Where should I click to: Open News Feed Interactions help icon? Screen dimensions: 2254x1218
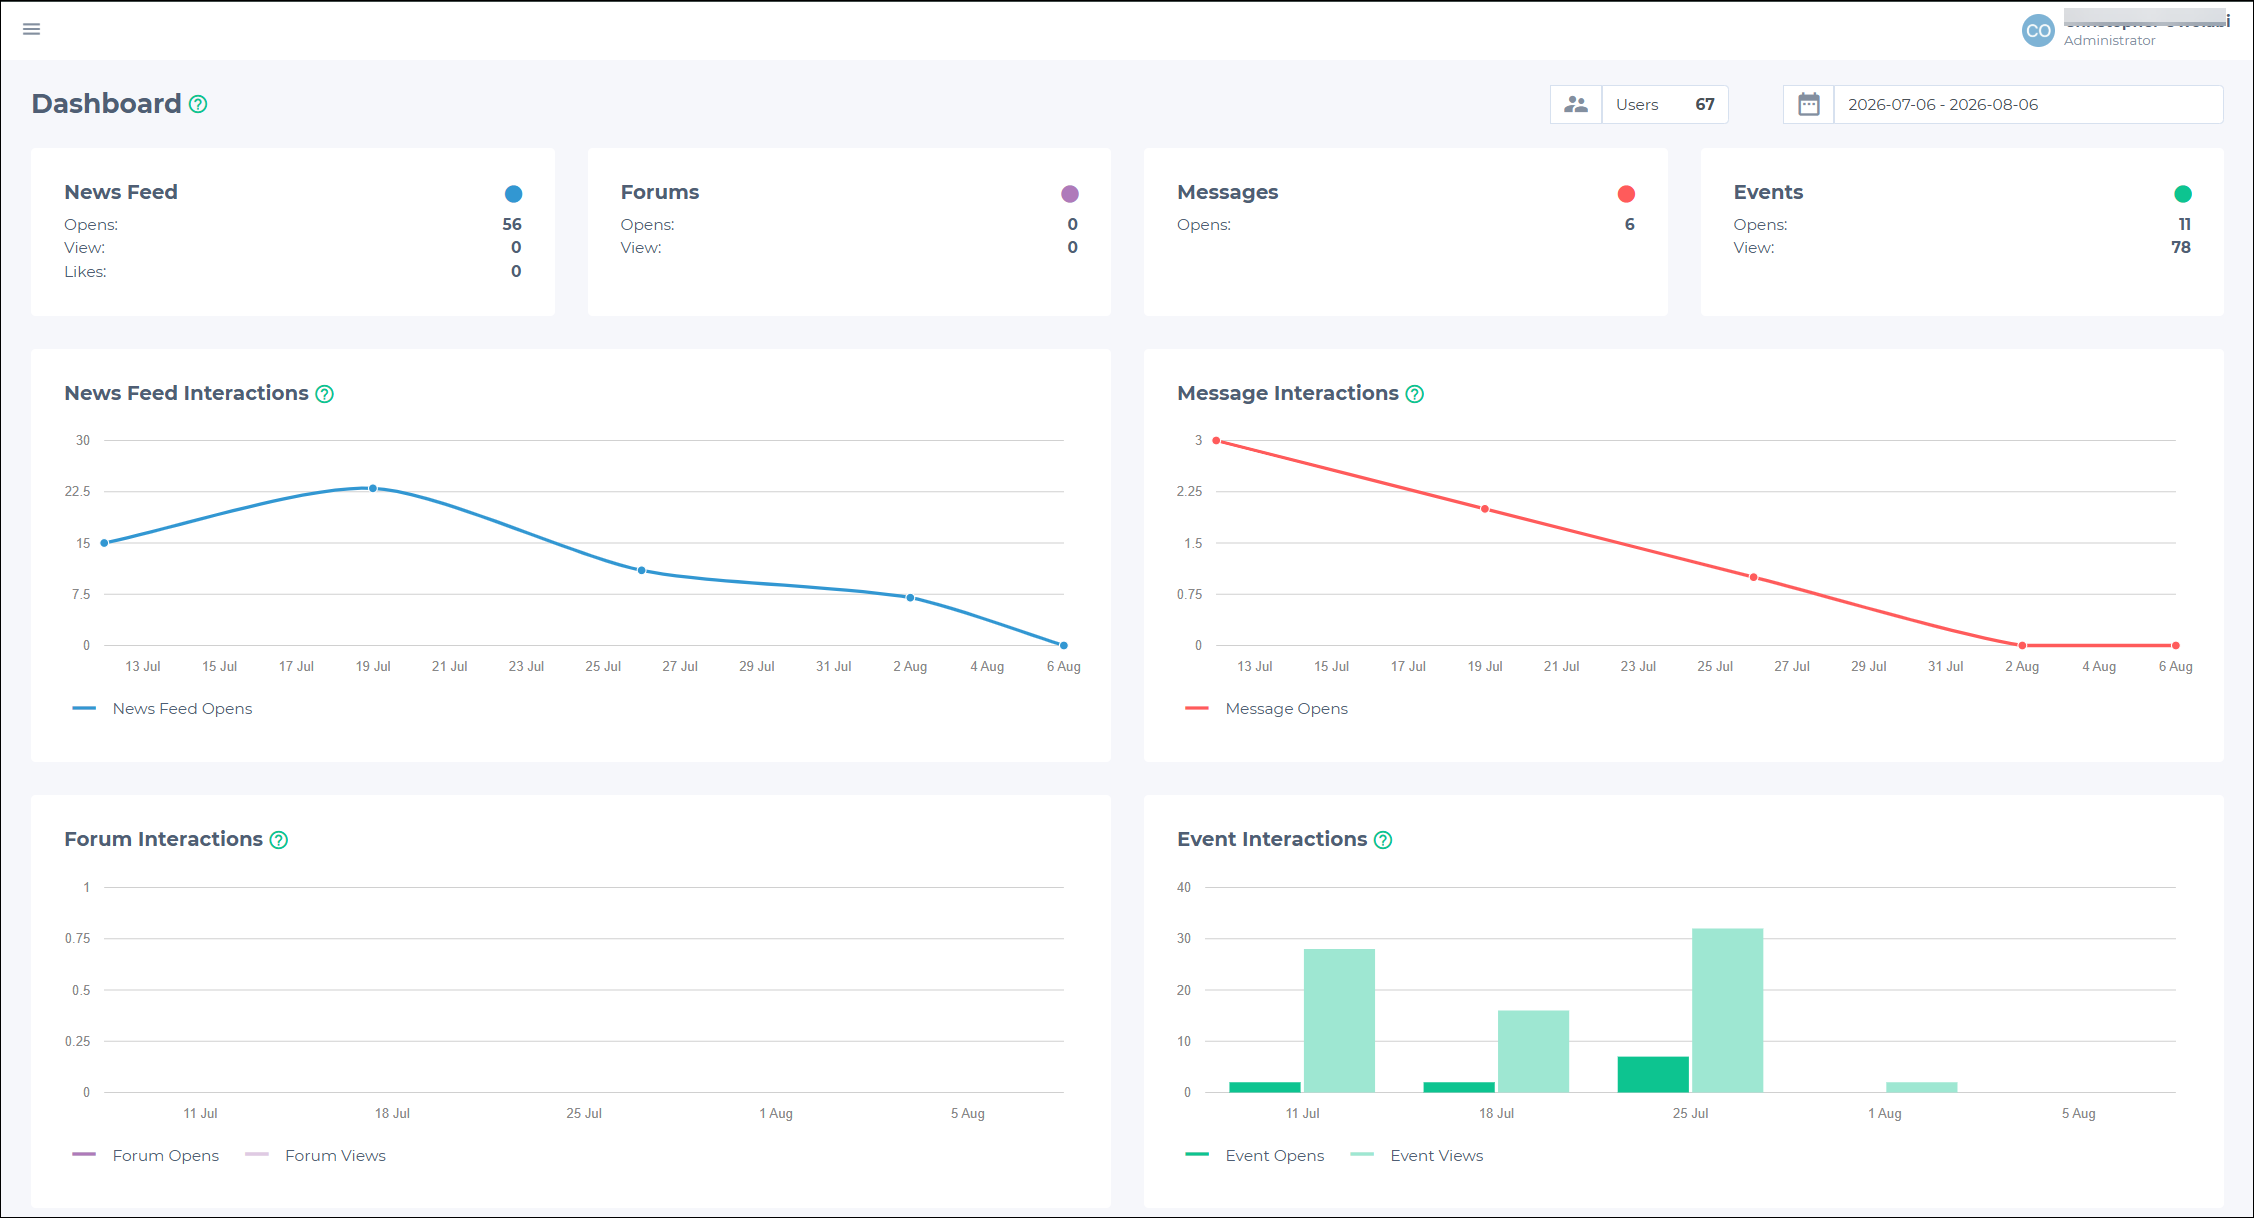tap(325, 394)
